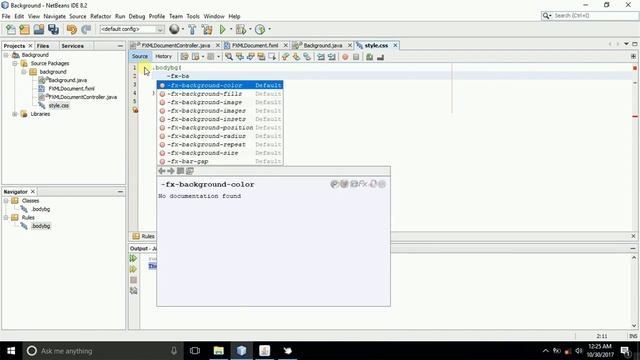The height and width of the screenshot is (360, 640).
Task: Open the Navigate menu
Action: tap(54, 16)
